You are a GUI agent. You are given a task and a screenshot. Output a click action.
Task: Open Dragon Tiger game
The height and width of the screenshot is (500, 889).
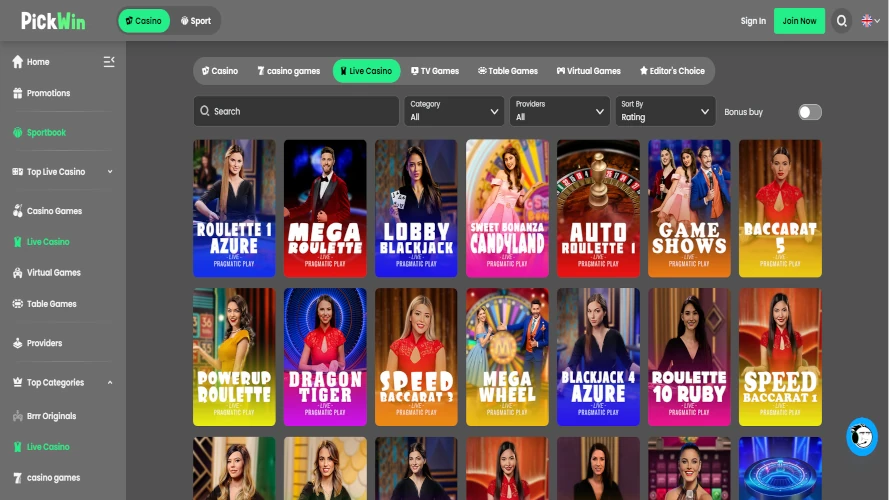pyautogui.click(x=325, y=357)
